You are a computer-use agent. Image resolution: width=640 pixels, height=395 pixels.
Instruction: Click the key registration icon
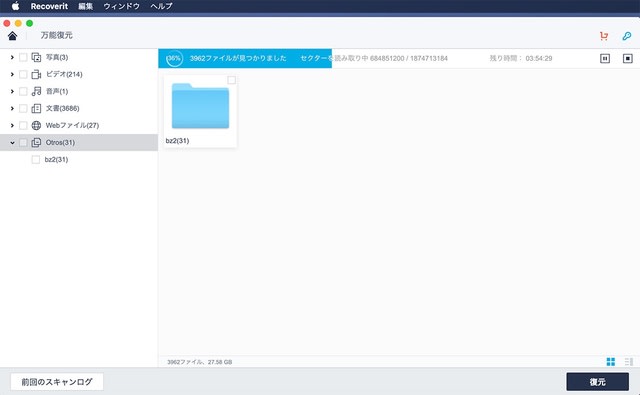[627, 36]
